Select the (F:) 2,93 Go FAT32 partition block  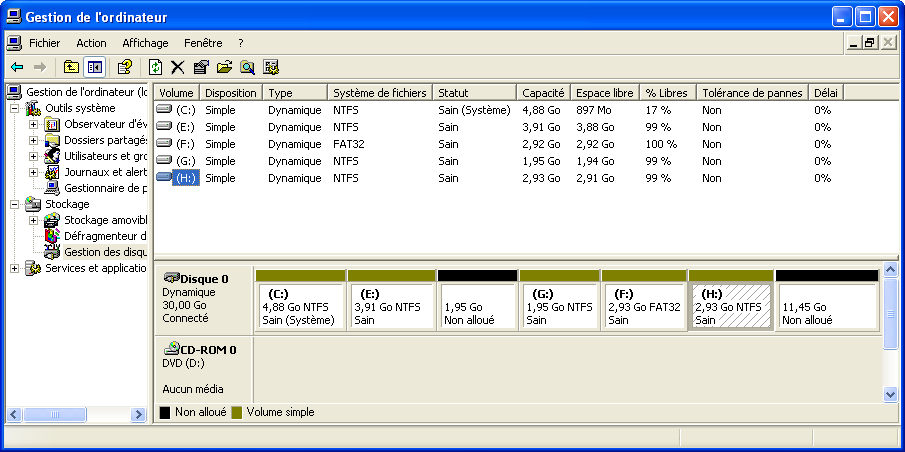pos(644,300)
